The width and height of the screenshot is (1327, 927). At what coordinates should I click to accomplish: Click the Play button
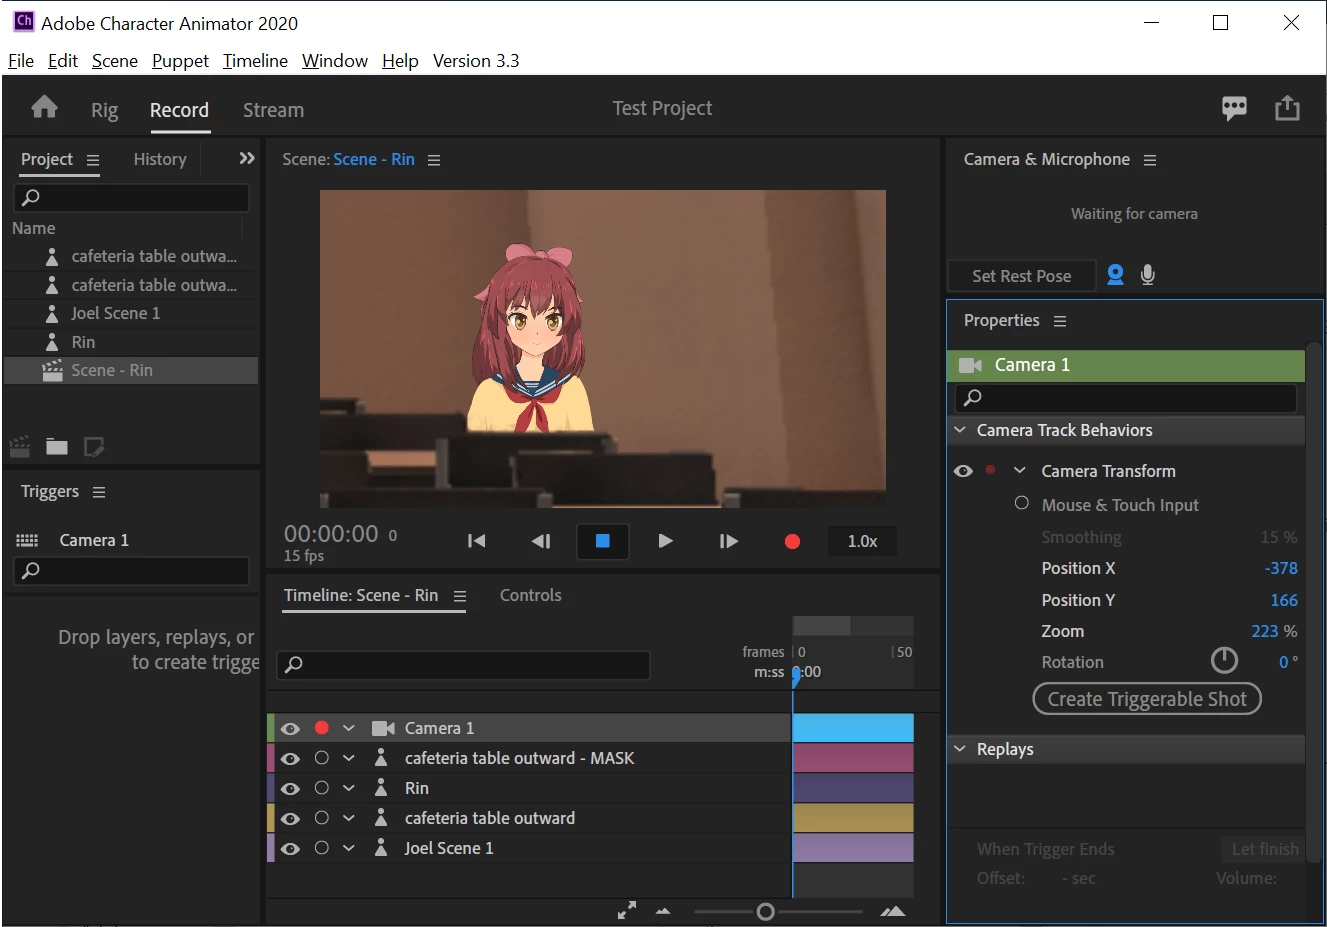click(665, 541)
